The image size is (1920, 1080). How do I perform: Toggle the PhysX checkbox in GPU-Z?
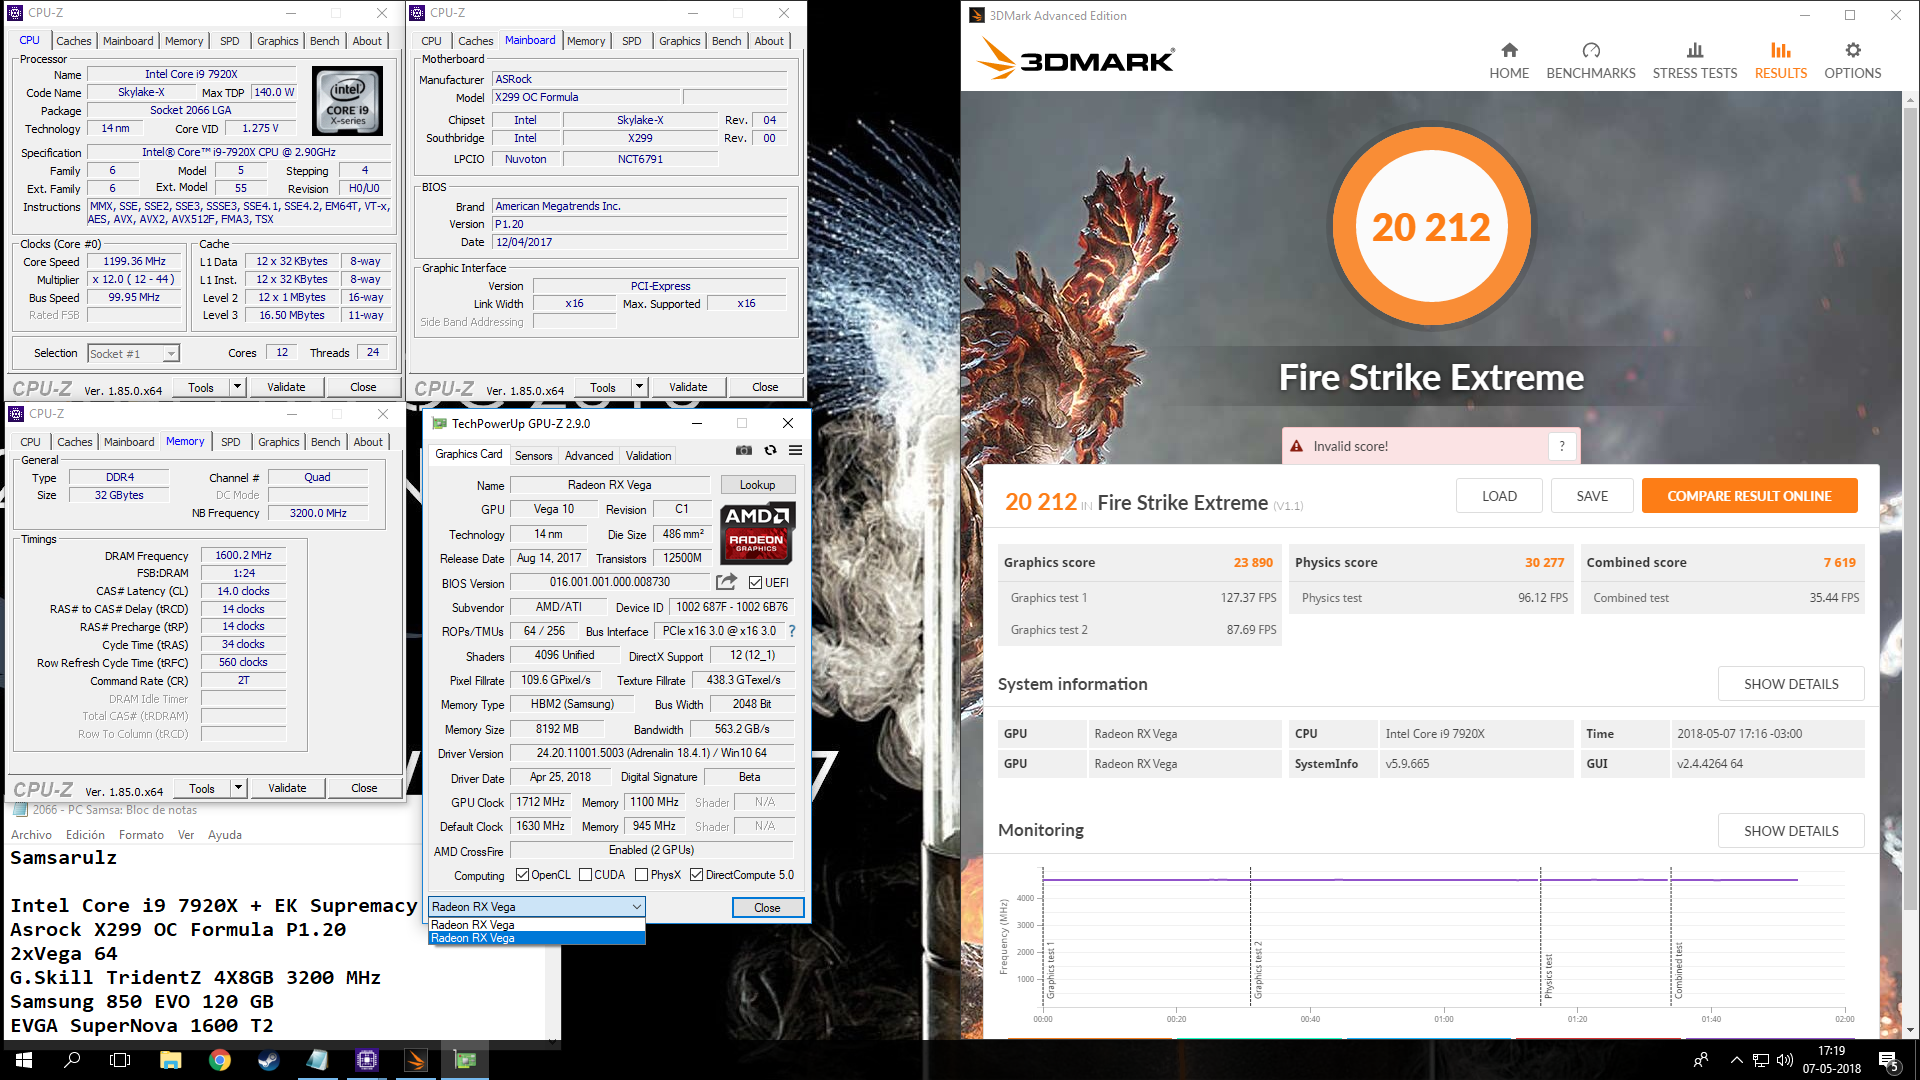tap(641, 875)
